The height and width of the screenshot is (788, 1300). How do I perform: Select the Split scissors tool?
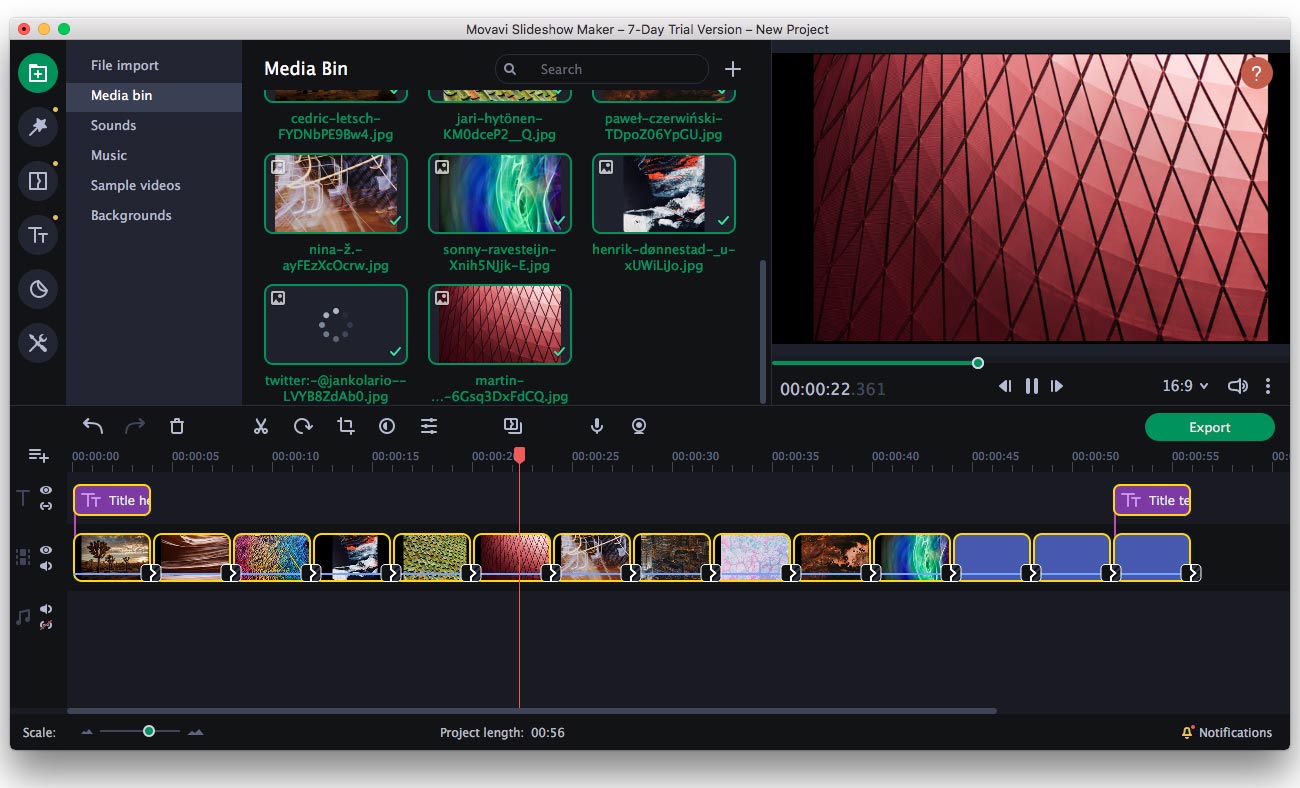(x=261, y=425)
